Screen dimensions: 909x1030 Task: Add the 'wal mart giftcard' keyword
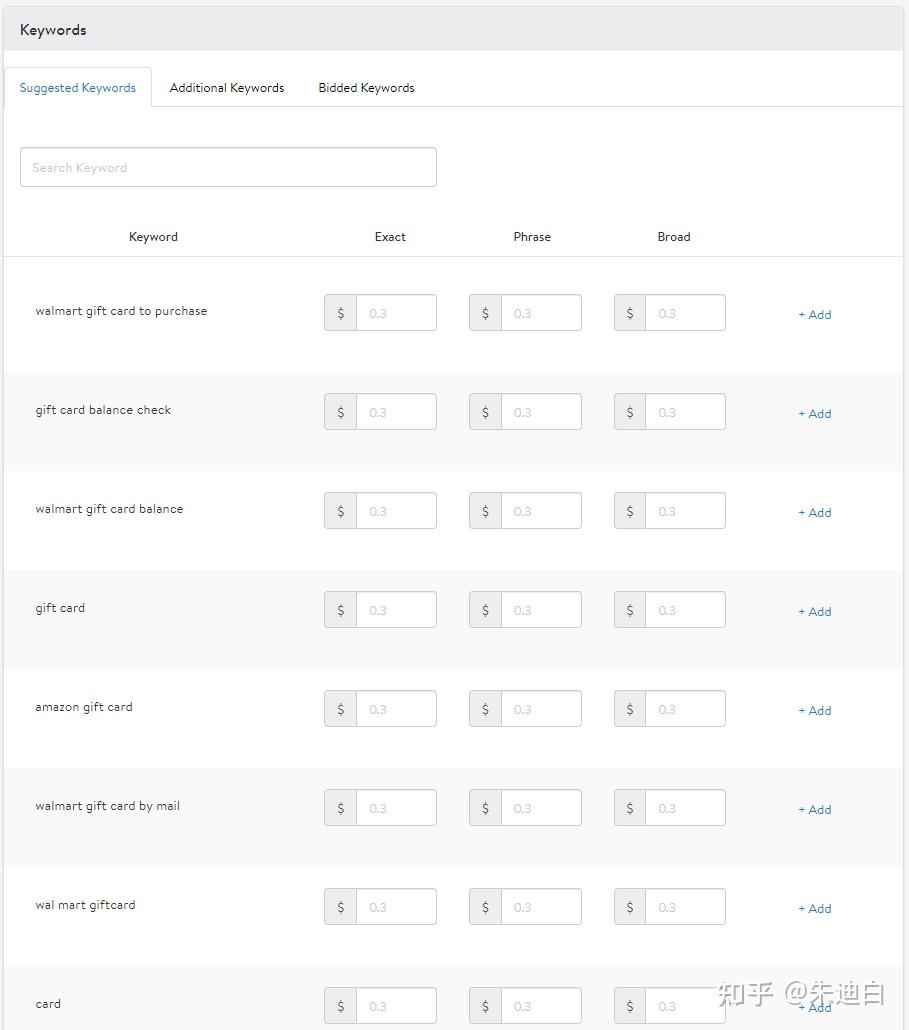815,908
